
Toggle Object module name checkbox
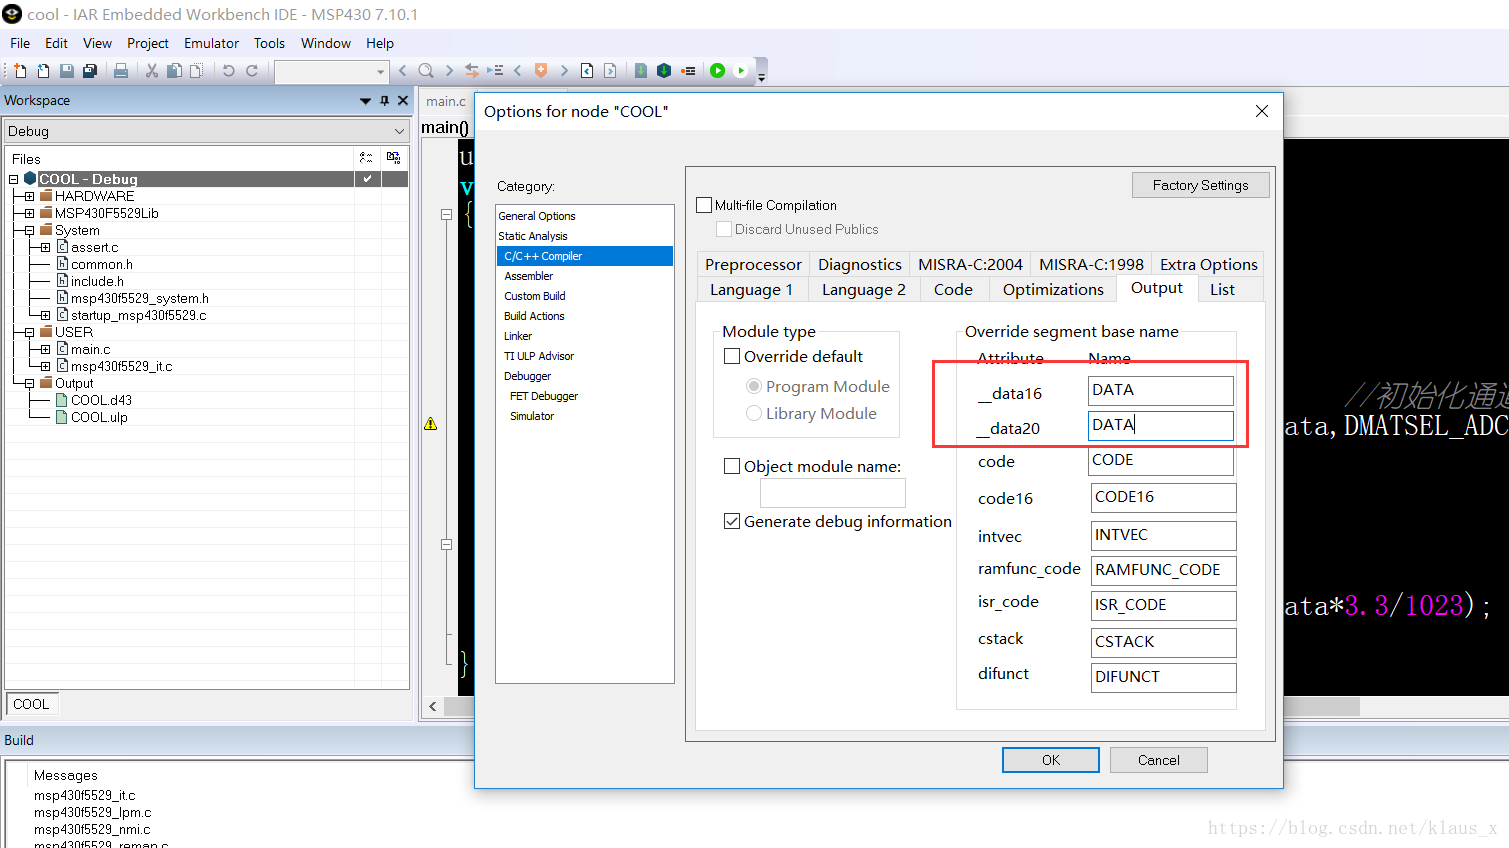point(732,466)
